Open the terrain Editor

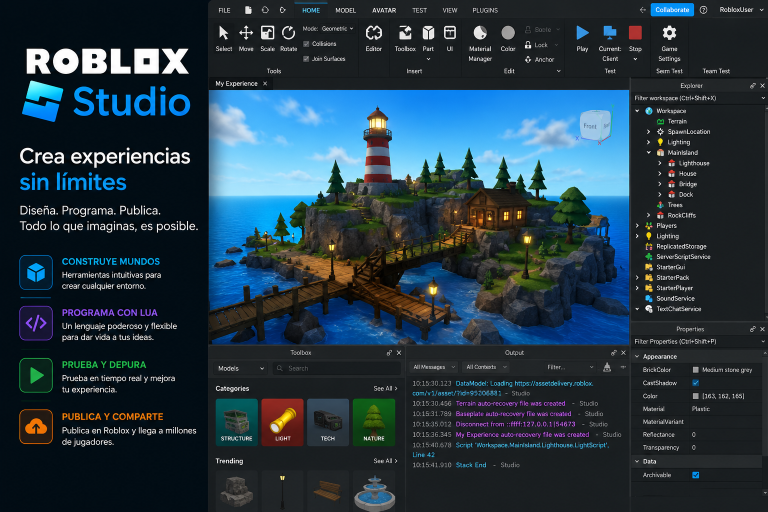coord(374,38)
